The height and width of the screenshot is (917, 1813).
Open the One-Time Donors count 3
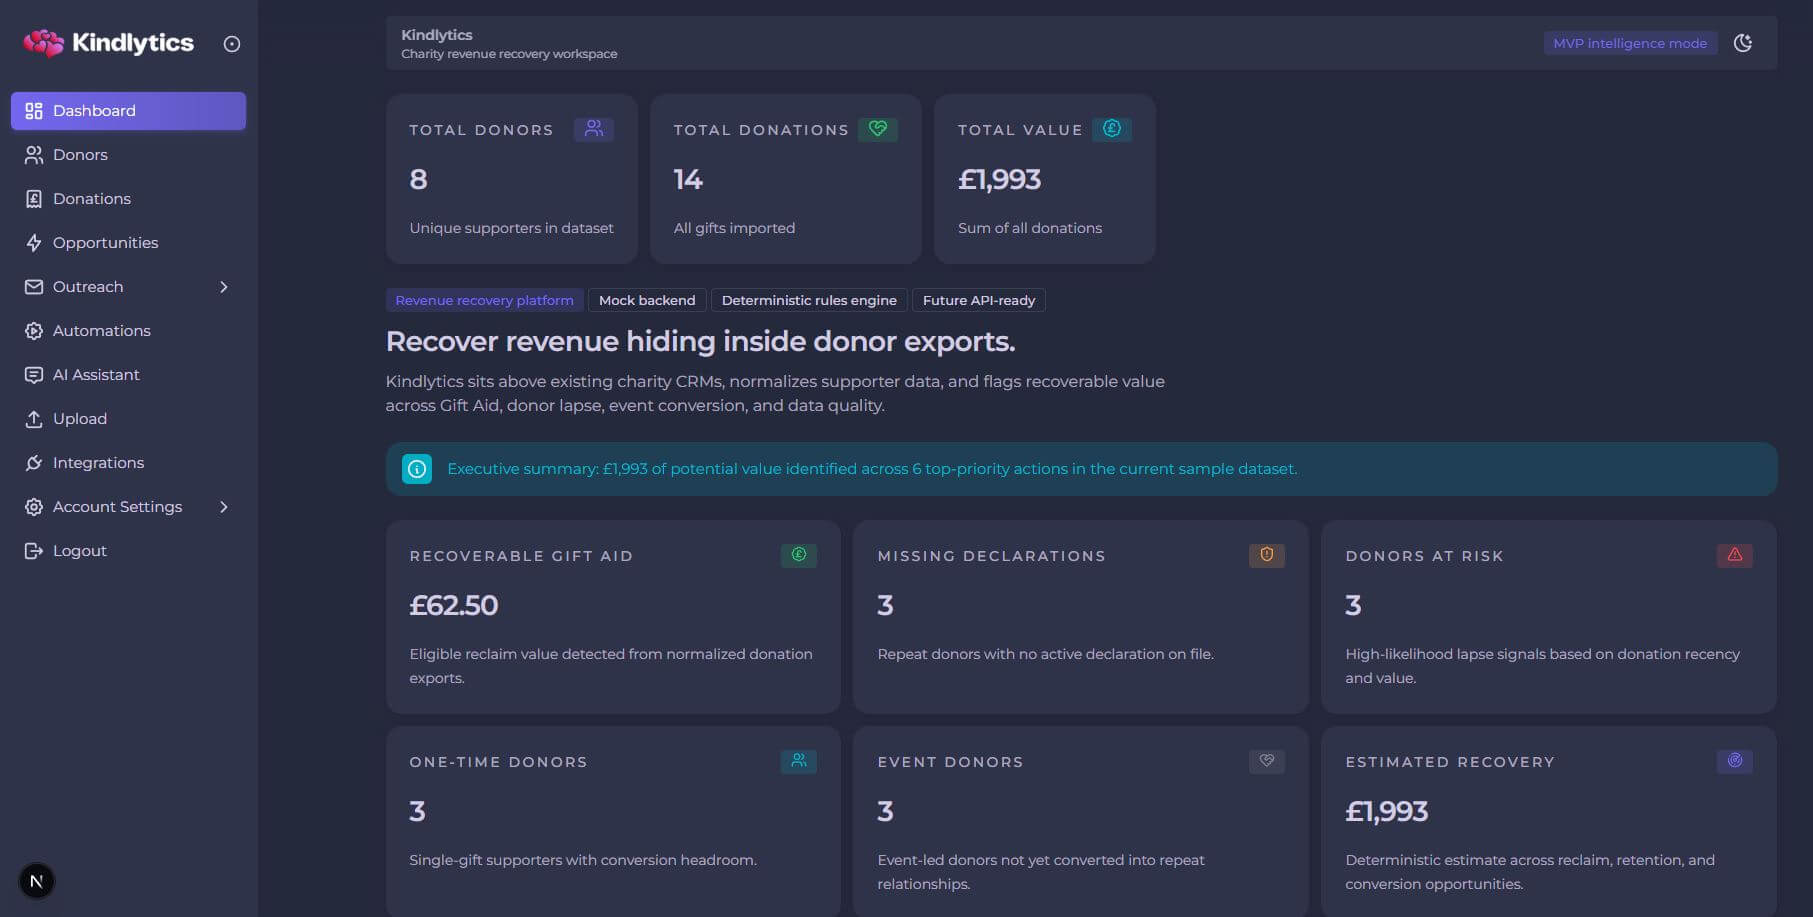click(x=417, y=811)
